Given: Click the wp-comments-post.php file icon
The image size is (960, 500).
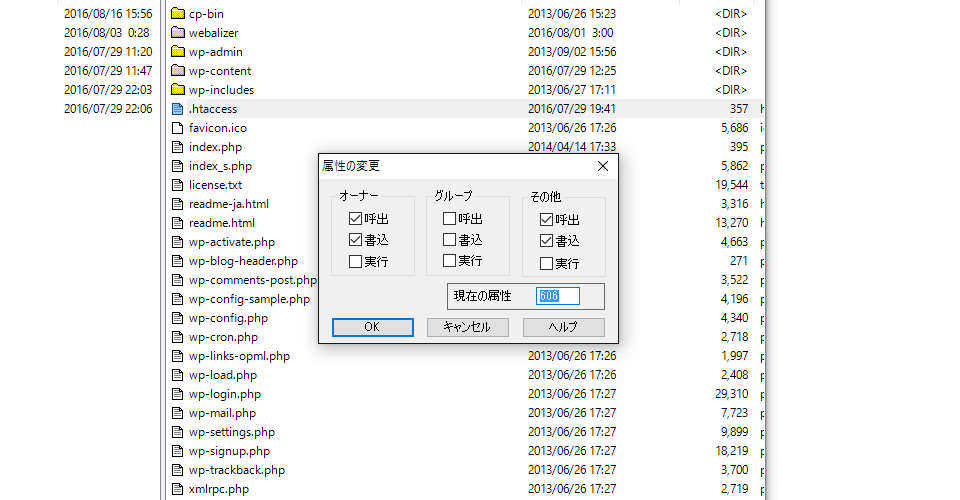Looking at the screenshot, I should click(x=178, y=280).
